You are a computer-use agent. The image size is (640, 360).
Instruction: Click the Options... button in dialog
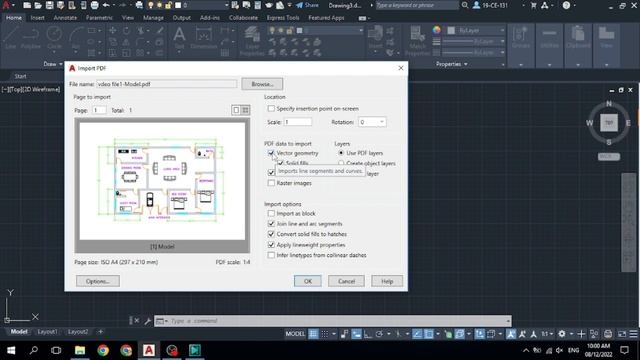[x=98, y=281]
